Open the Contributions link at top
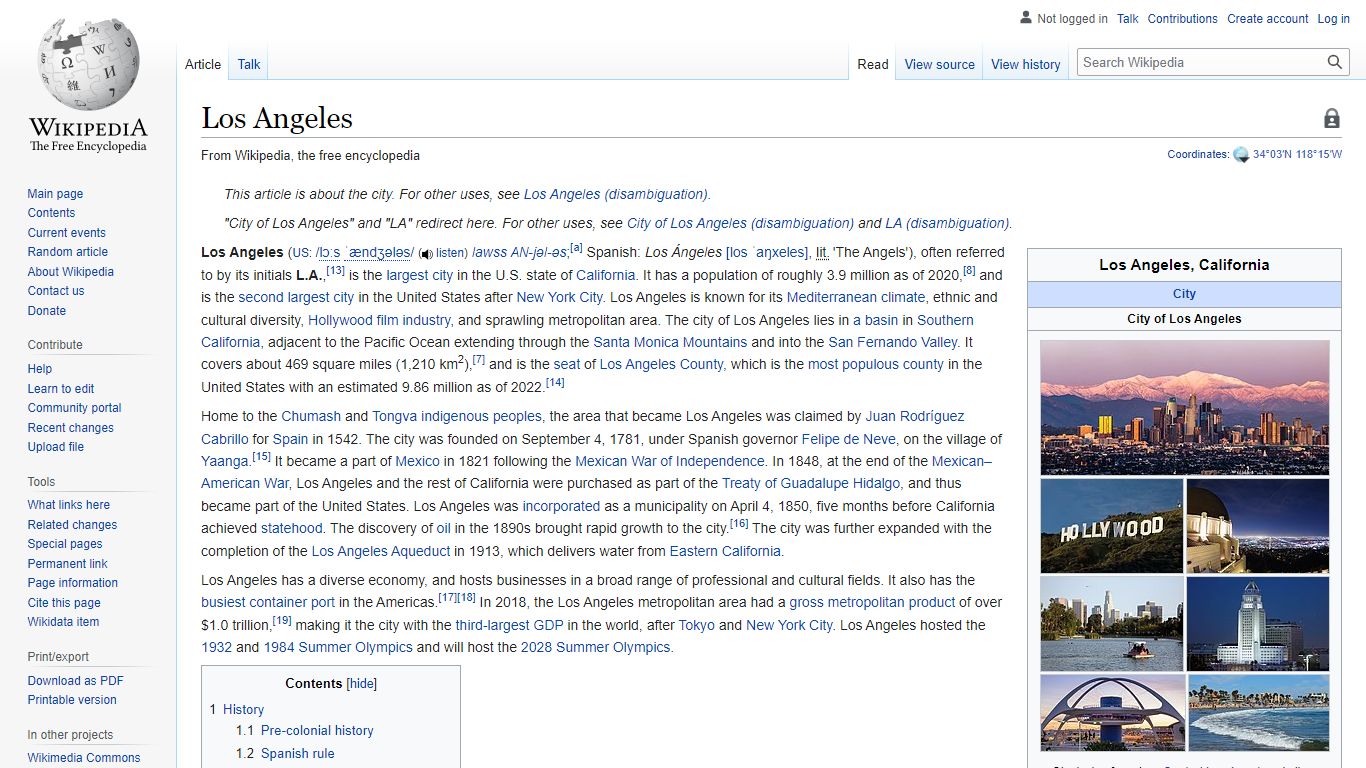The height and width of the screenshot is (768, 1366). [x=1182, y=19]
